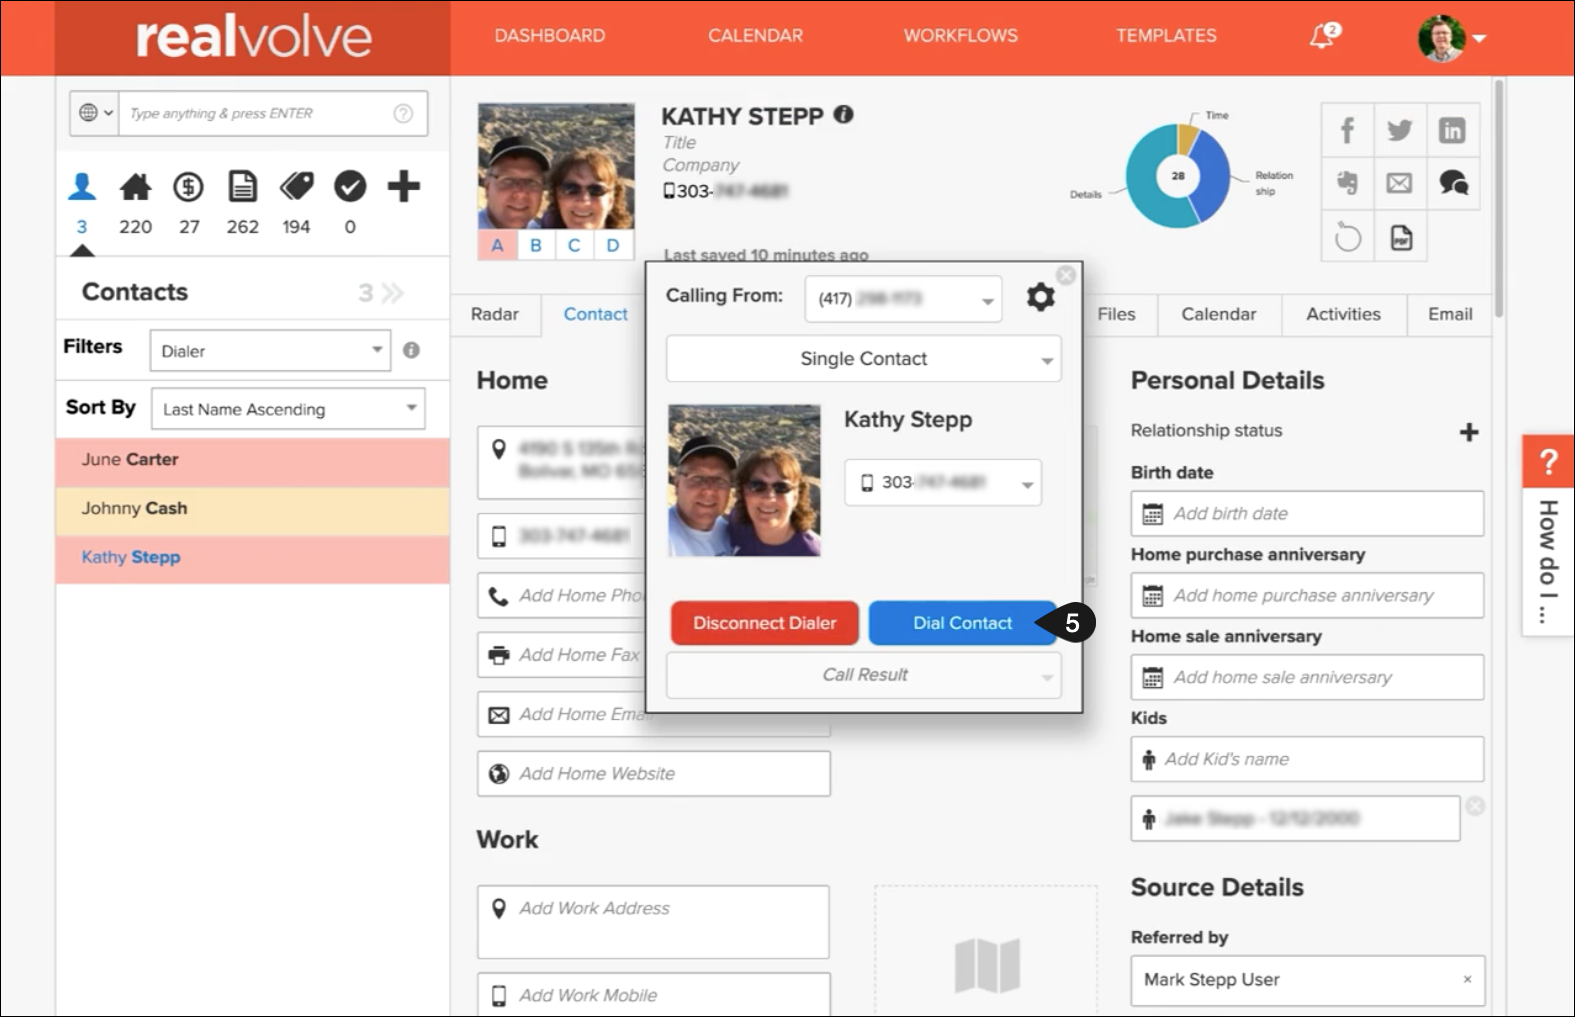Click the Dial Contact button

click(961, 623)
